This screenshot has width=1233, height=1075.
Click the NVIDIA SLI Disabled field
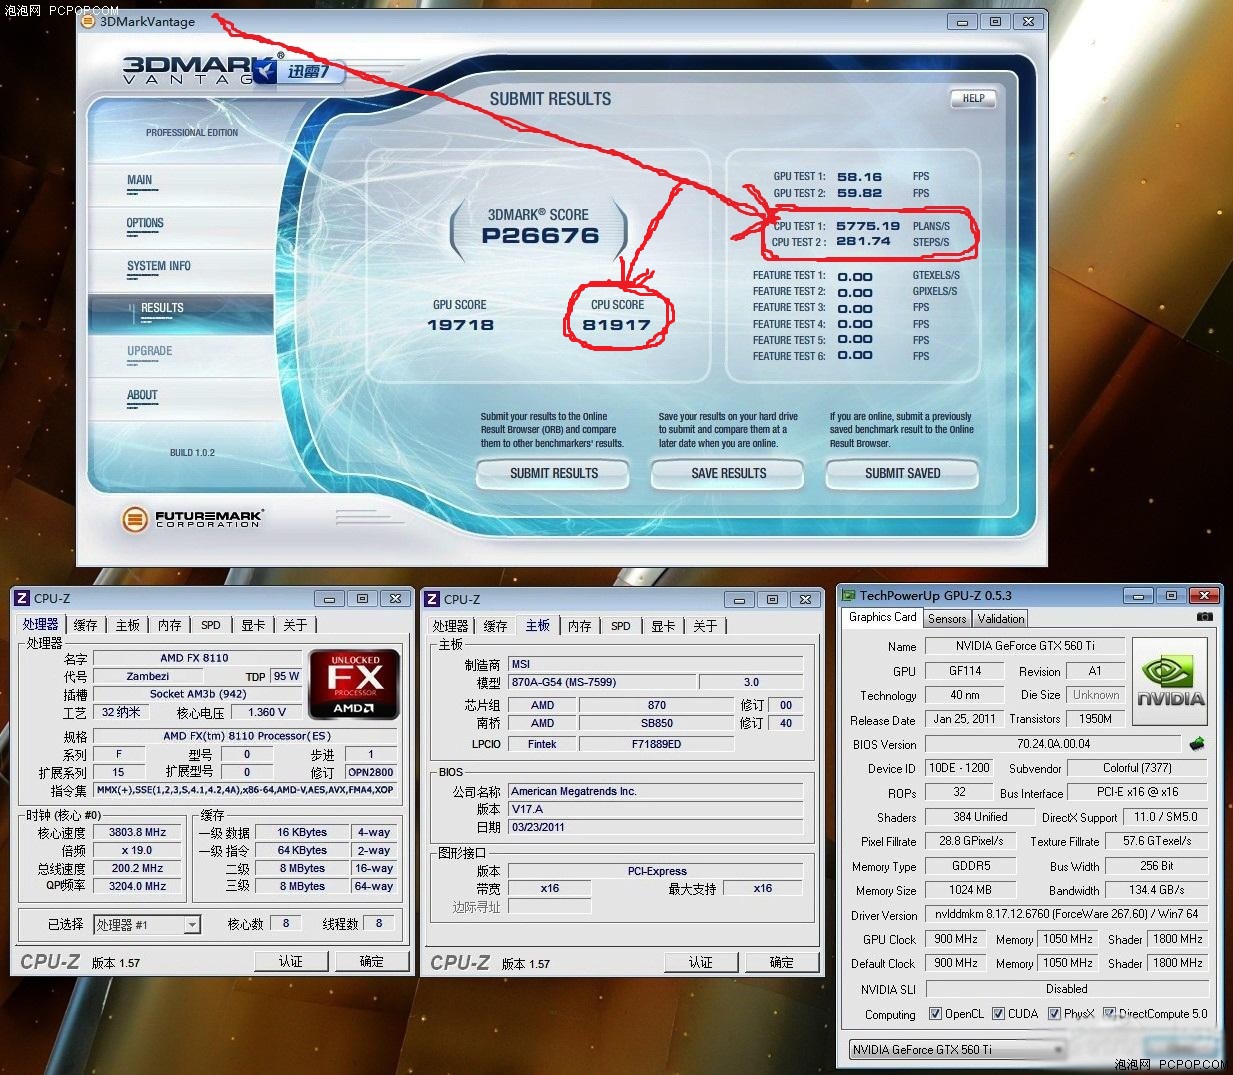click(1067, 989)
